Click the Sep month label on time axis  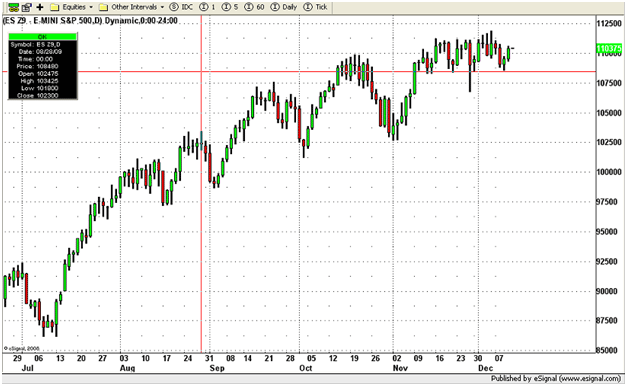217,368
